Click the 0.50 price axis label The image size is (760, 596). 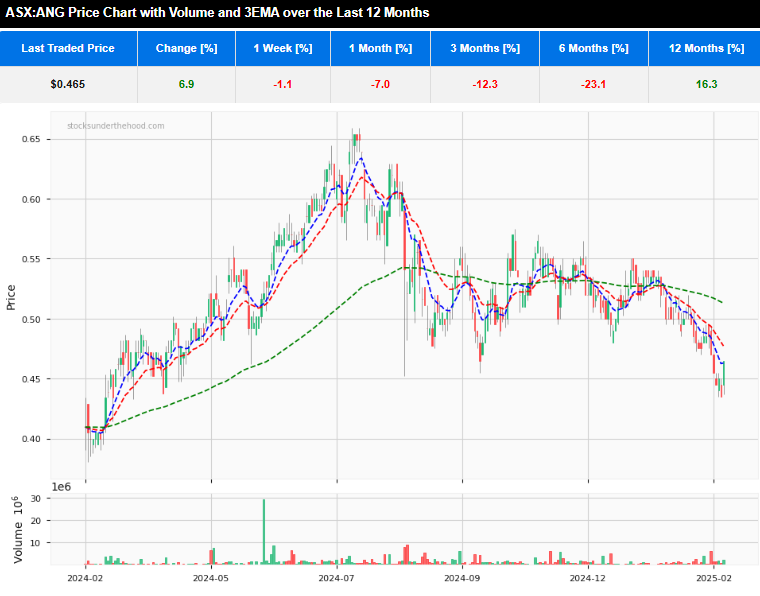31,319
